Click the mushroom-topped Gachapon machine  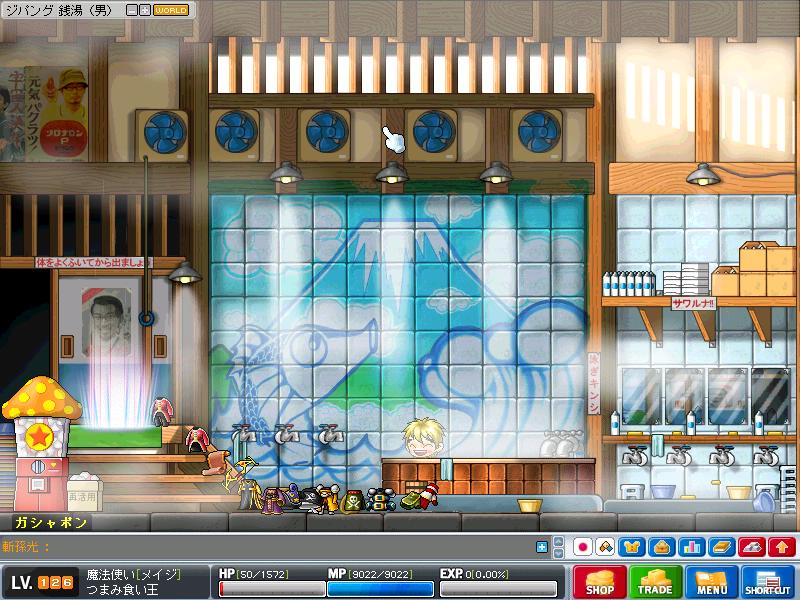tap(41, 443)
